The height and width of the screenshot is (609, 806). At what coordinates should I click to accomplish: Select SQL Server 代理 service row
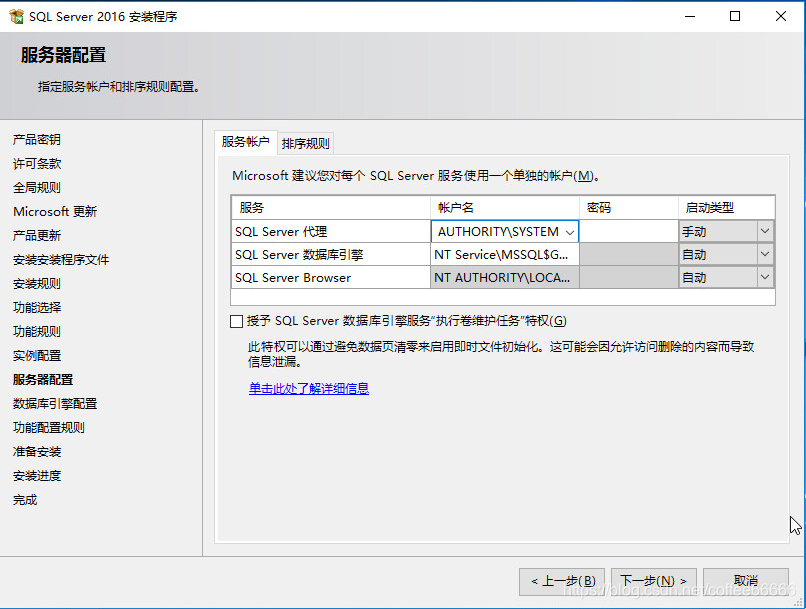pos(331,231)
